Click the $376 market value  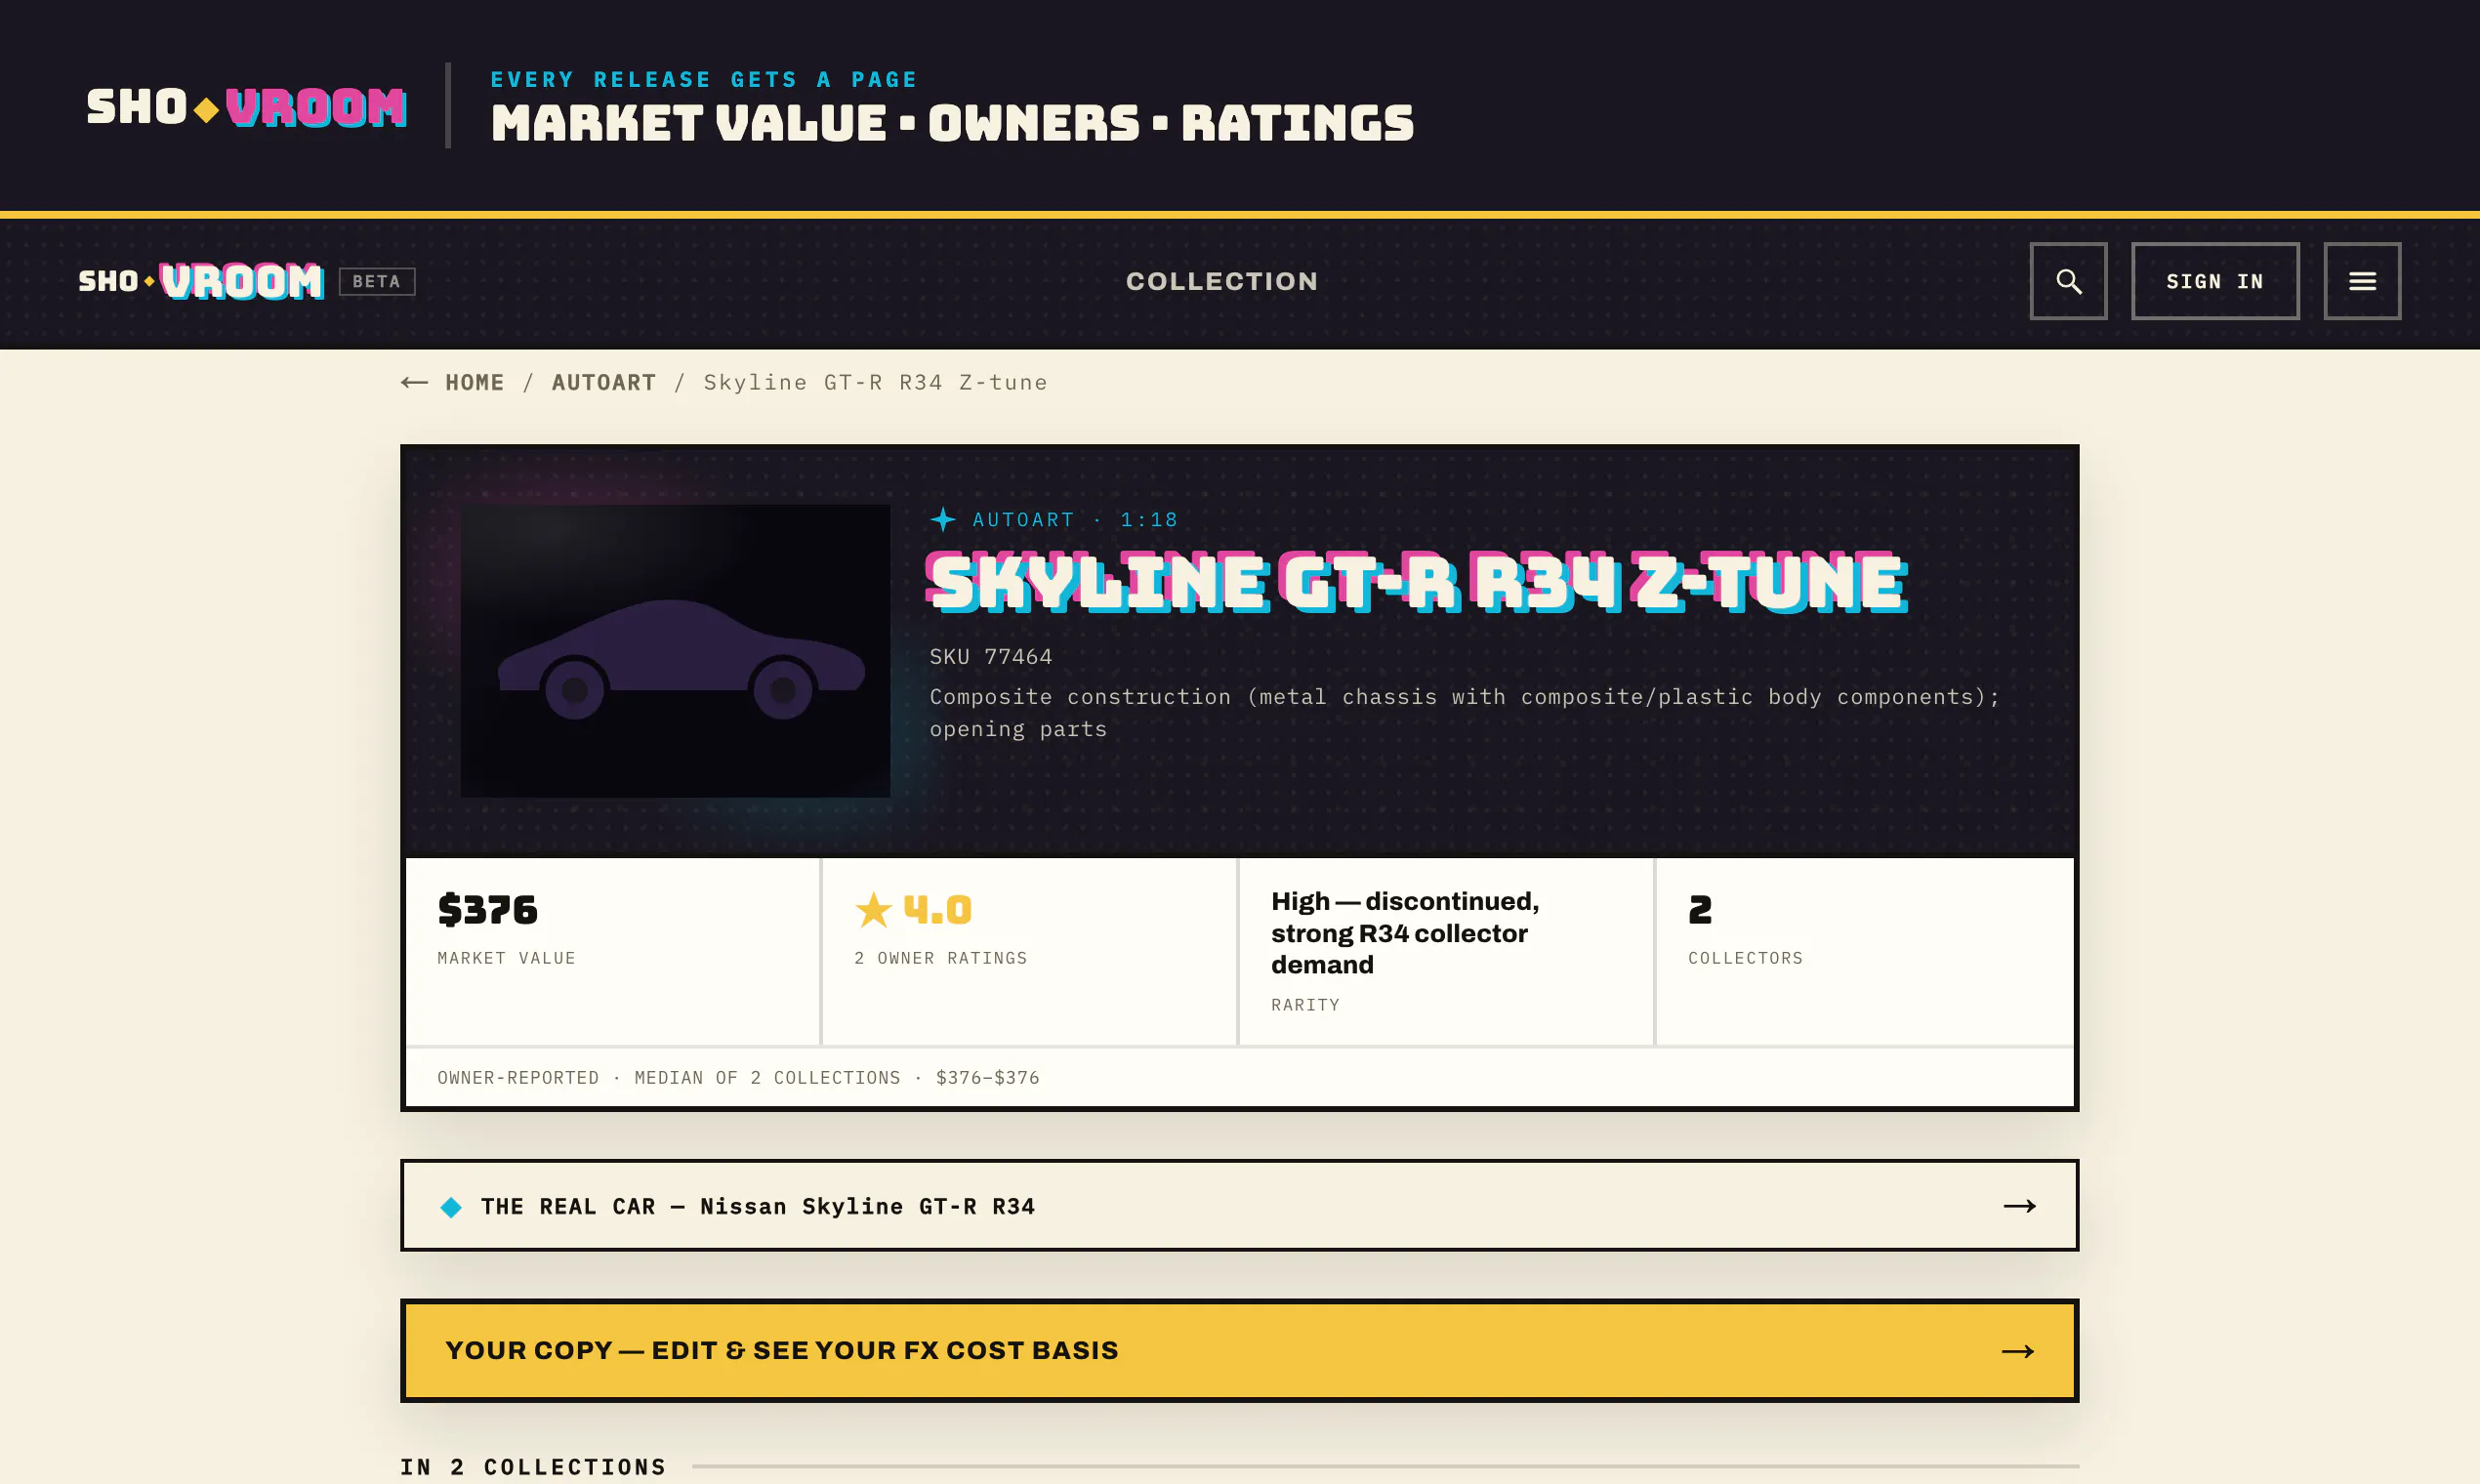(x=487, y=909)
